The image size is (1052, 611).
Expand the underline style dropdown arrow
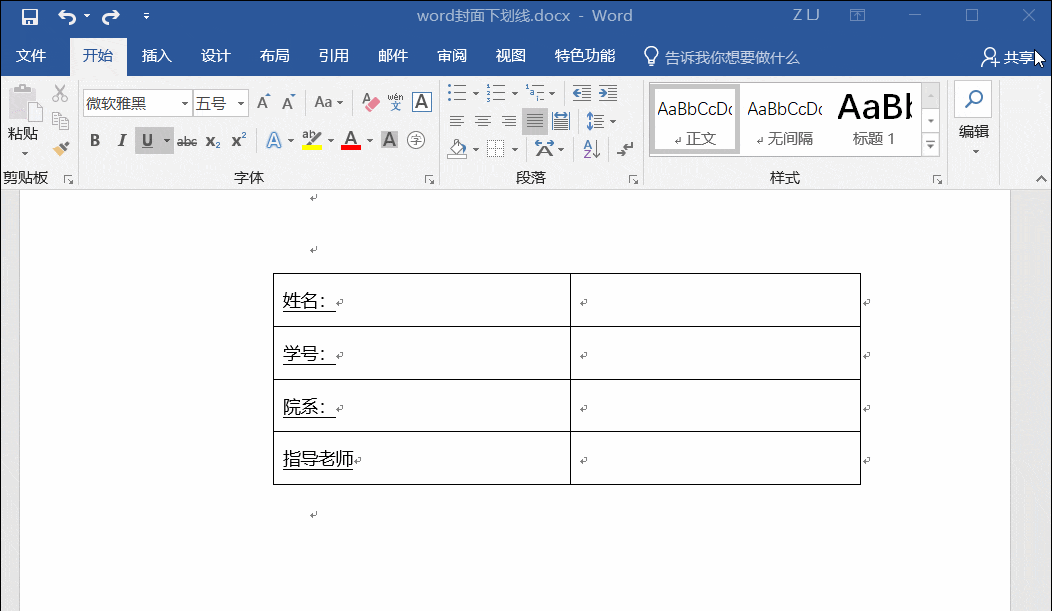(166, 140)
